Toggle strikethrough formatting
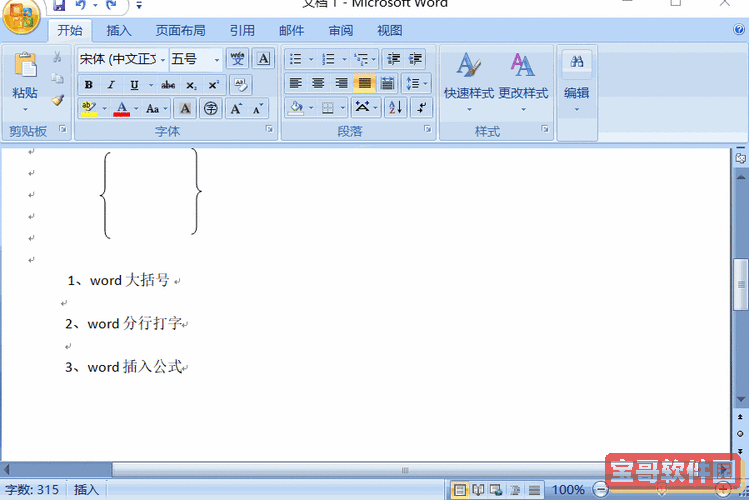This screenshot has height=500, width=749. pyautogui.click(x=168, y=85)
